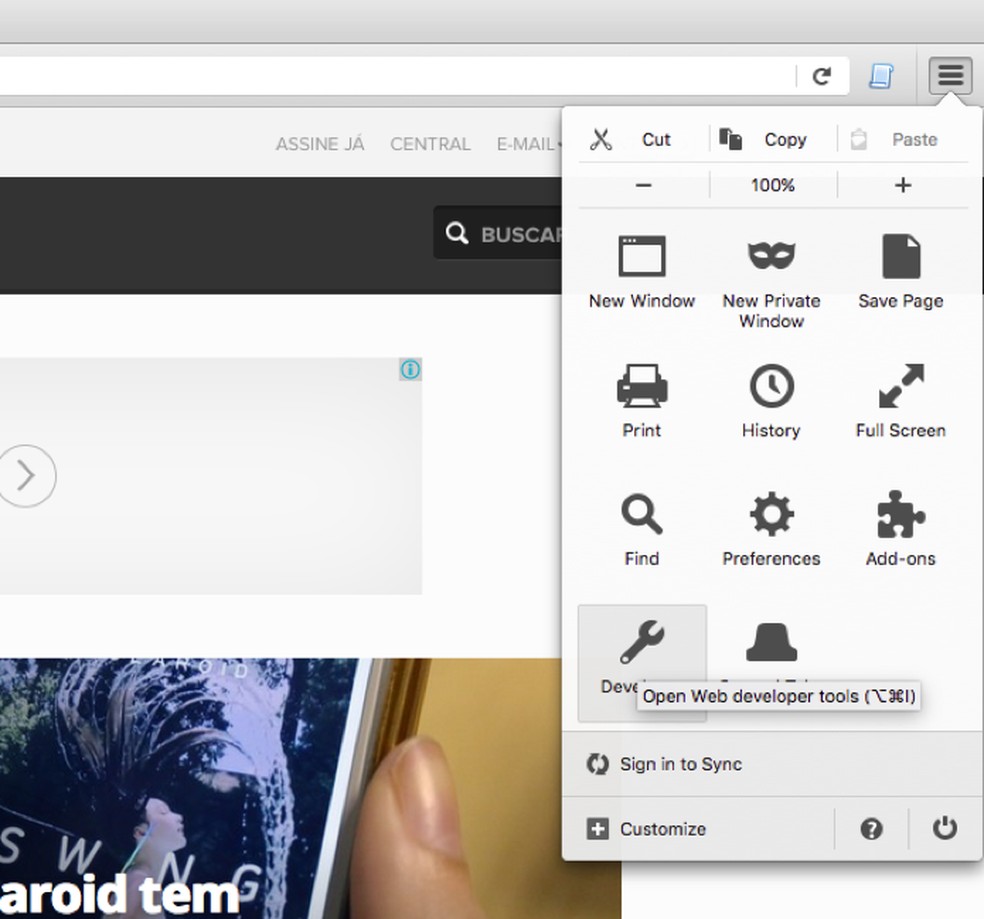
Task: Zoom in with the plus button
Action: (x=902, y=185)
